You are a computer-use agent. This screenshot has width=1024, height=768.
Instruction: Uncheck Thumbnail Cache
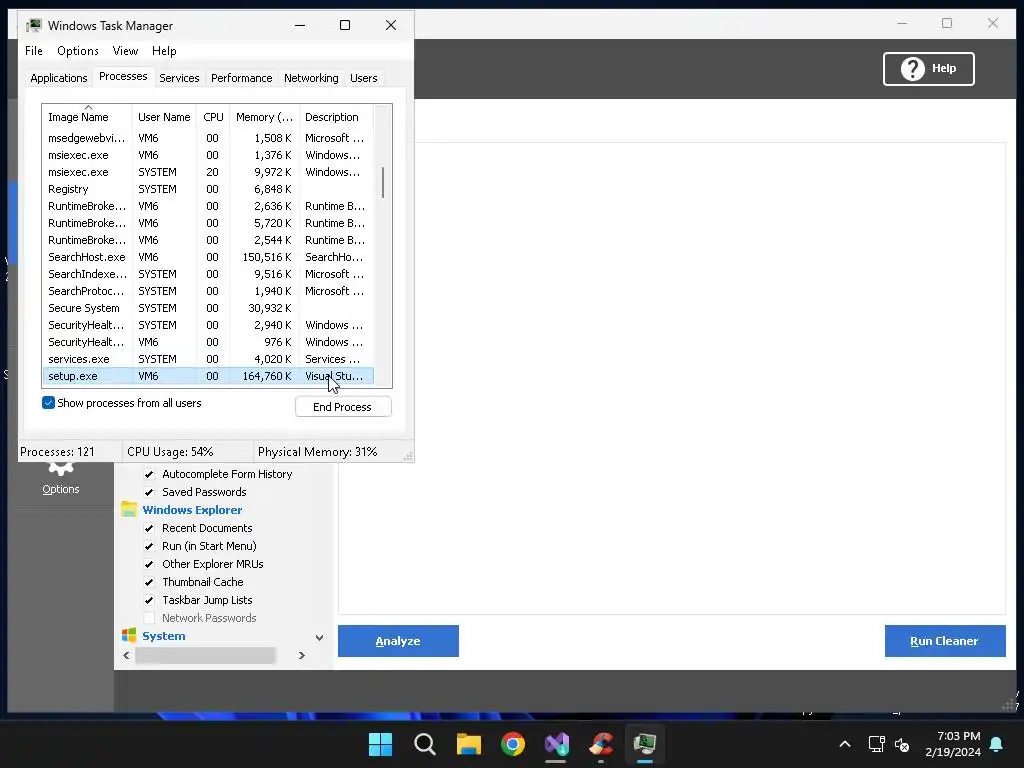[x=149, y=582]
